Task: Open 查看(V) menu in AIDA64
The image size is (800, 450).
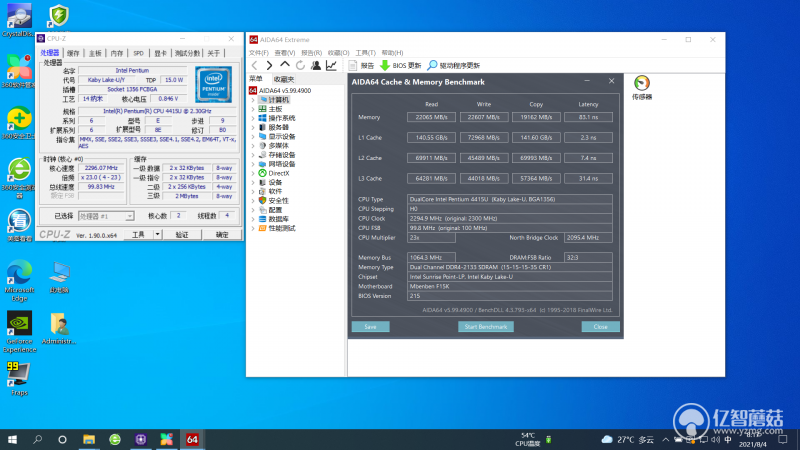Action: (285, 53)
